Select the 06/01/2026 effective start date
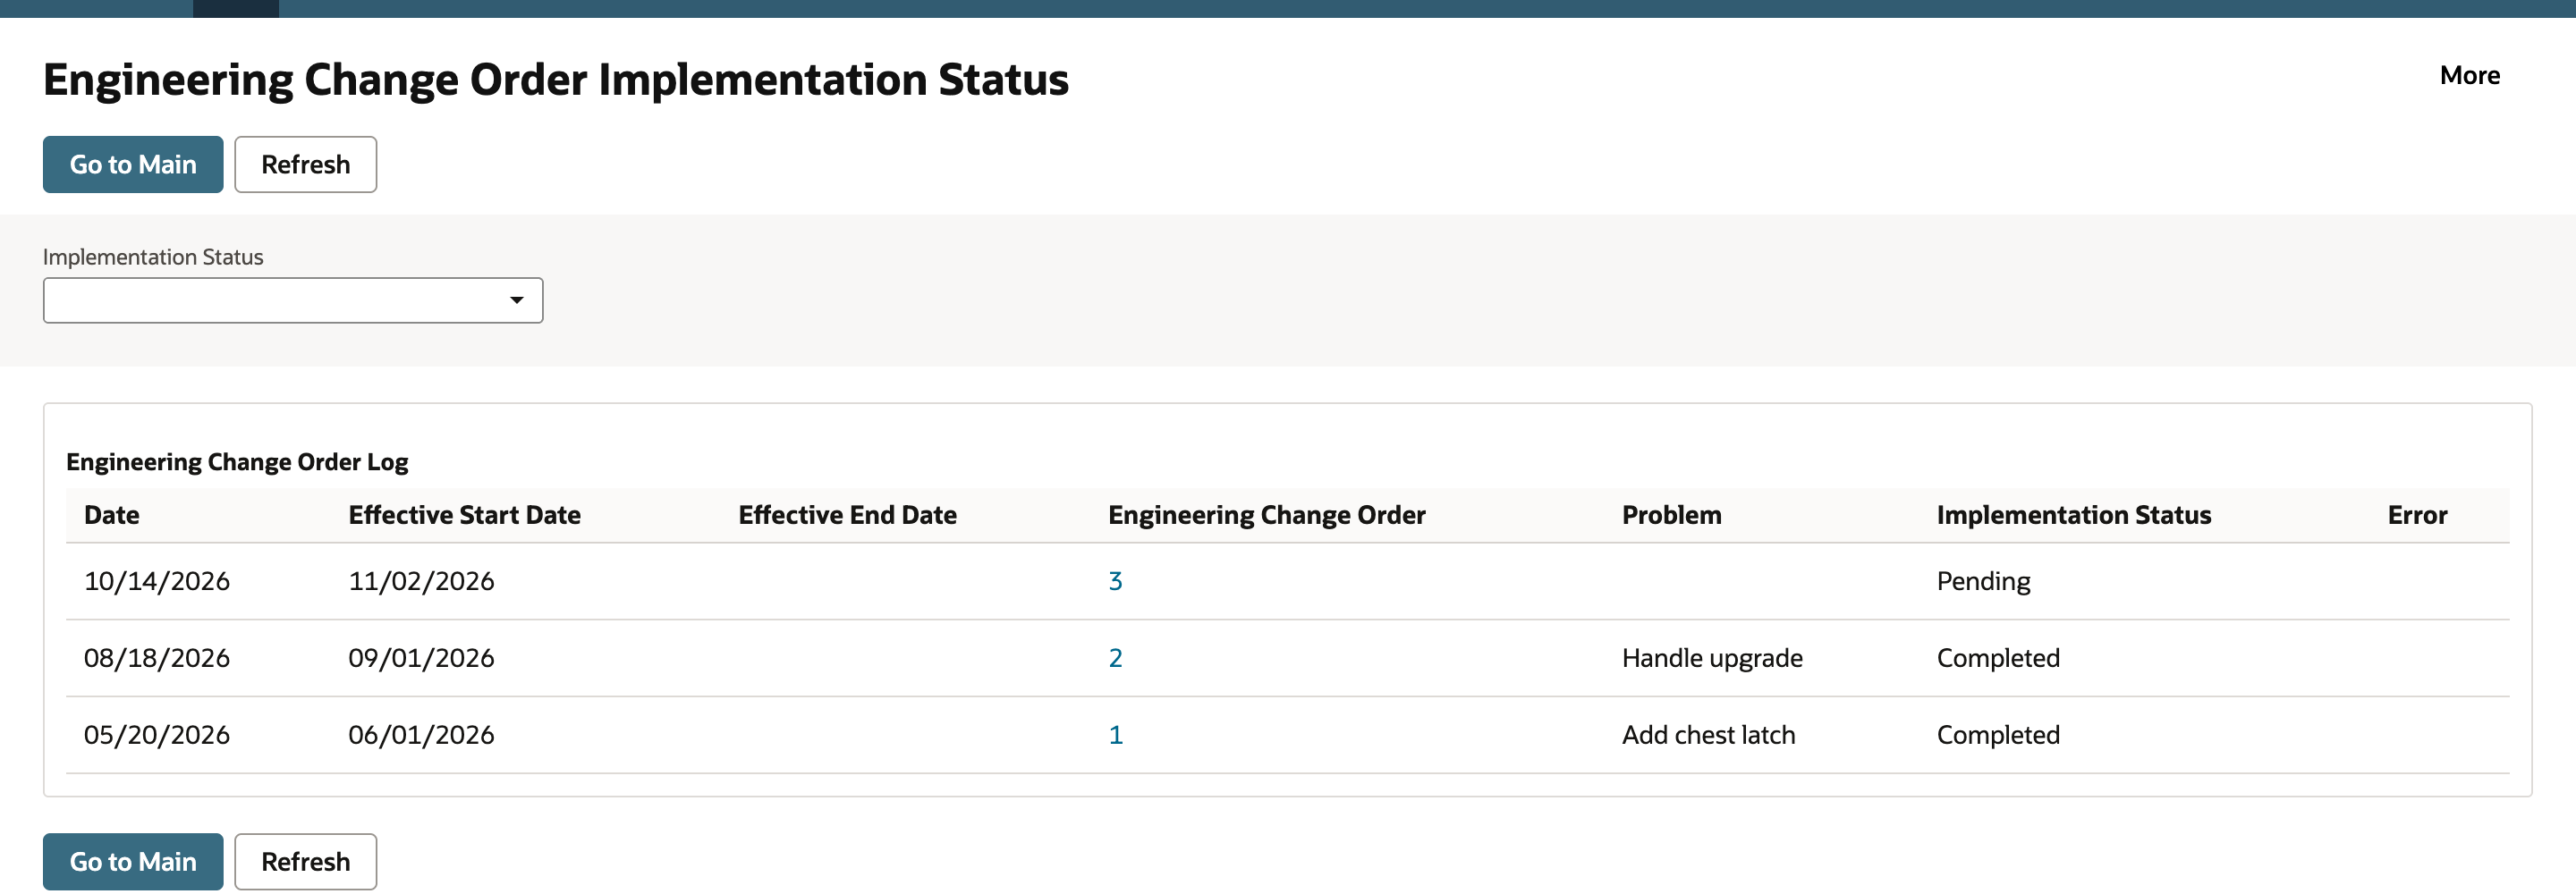2576x894 pixels. pos(421,735)
